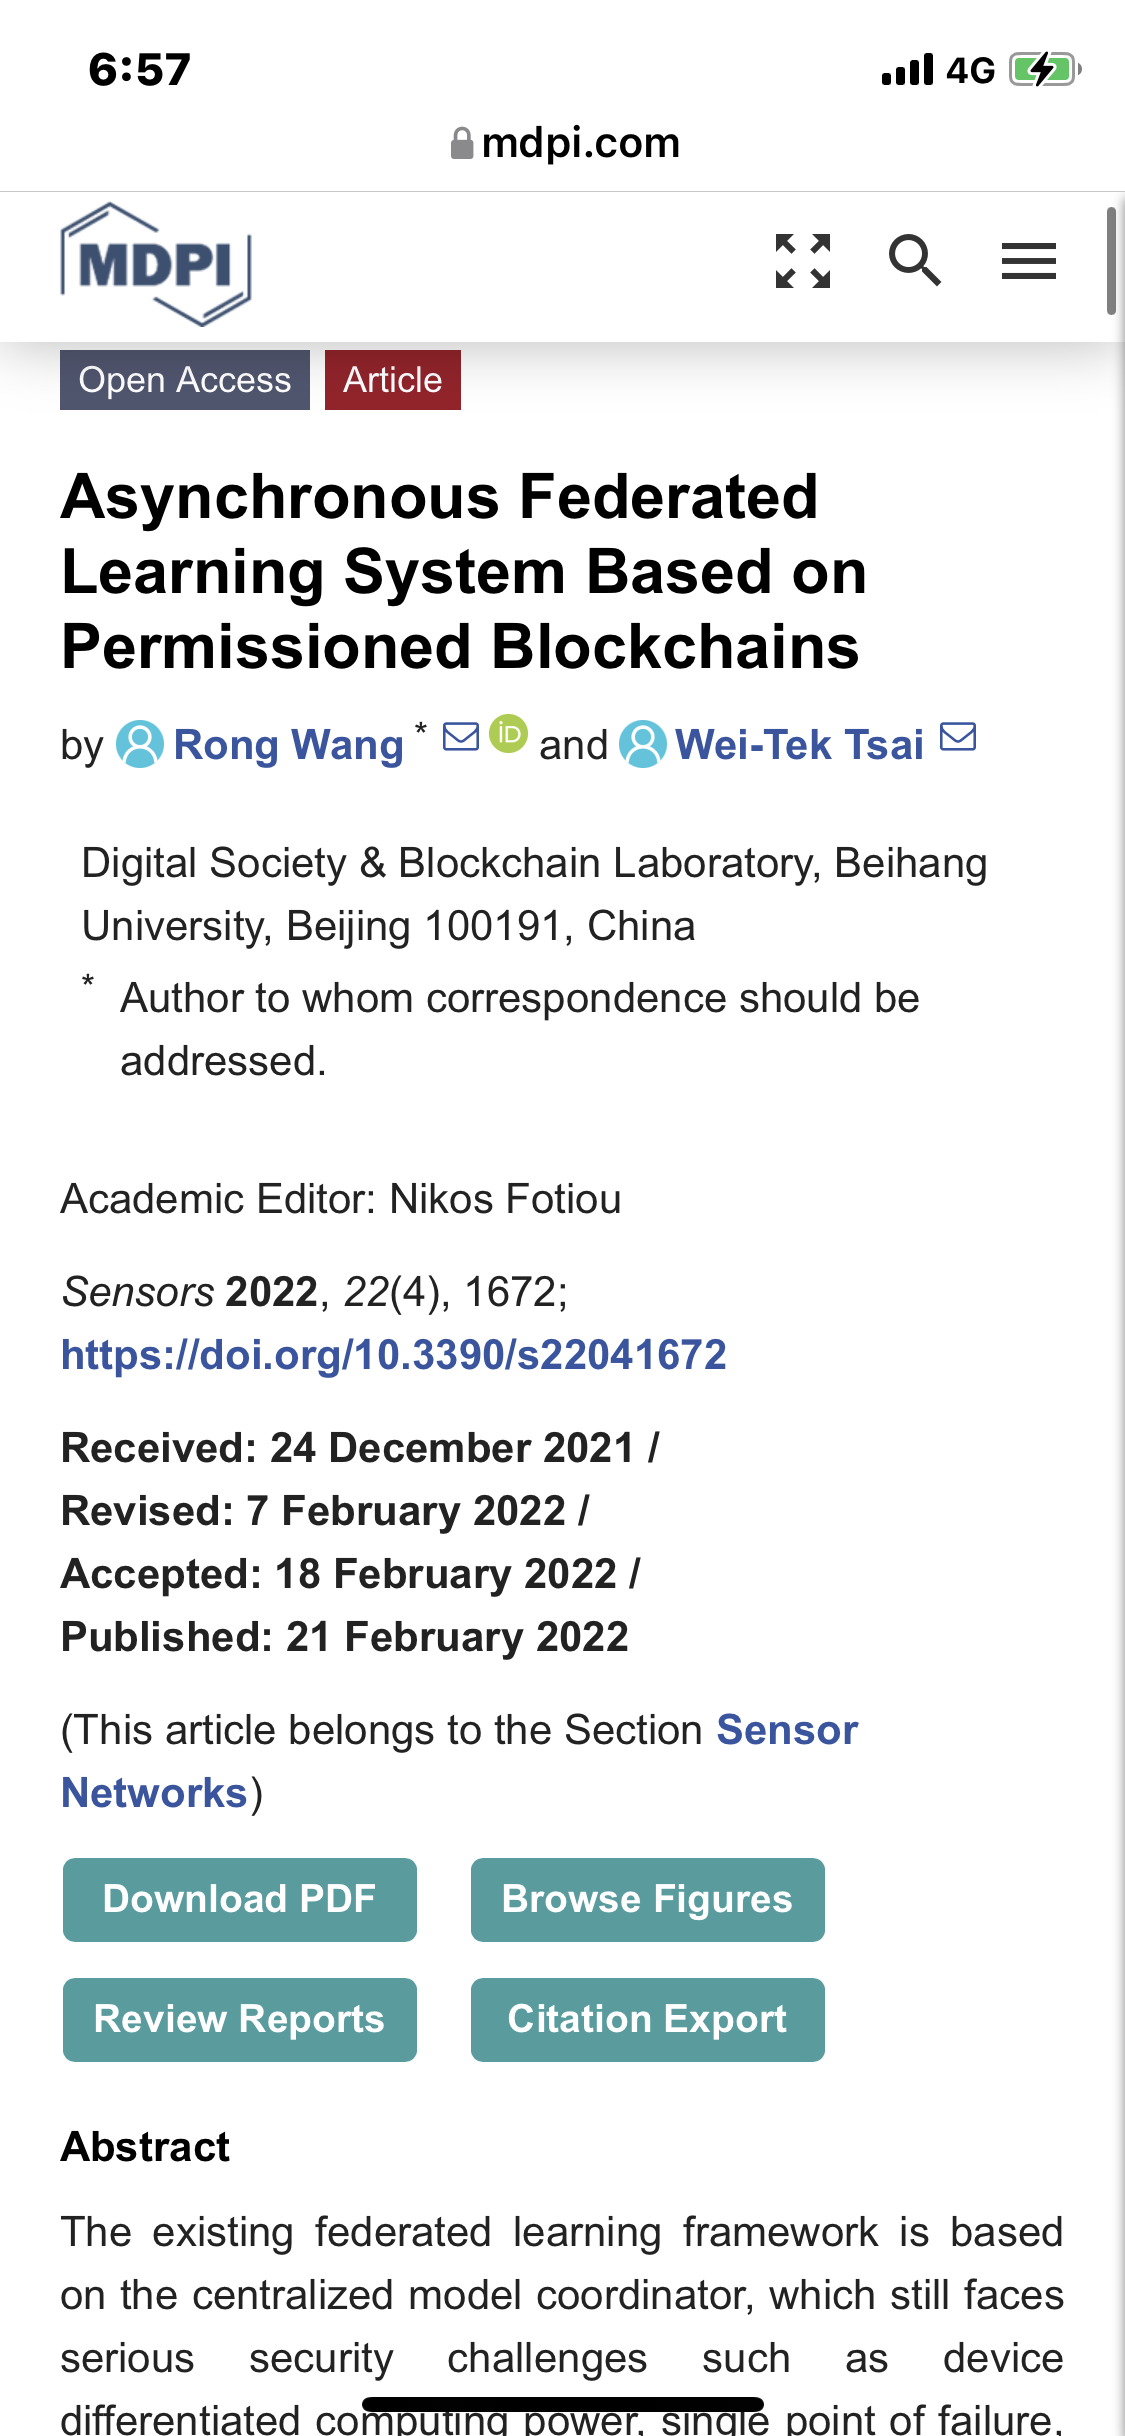This screenshot has width=1125, height=2436.
Task: Click the page scrollbar handle
Action: [x=1111, y=262]
